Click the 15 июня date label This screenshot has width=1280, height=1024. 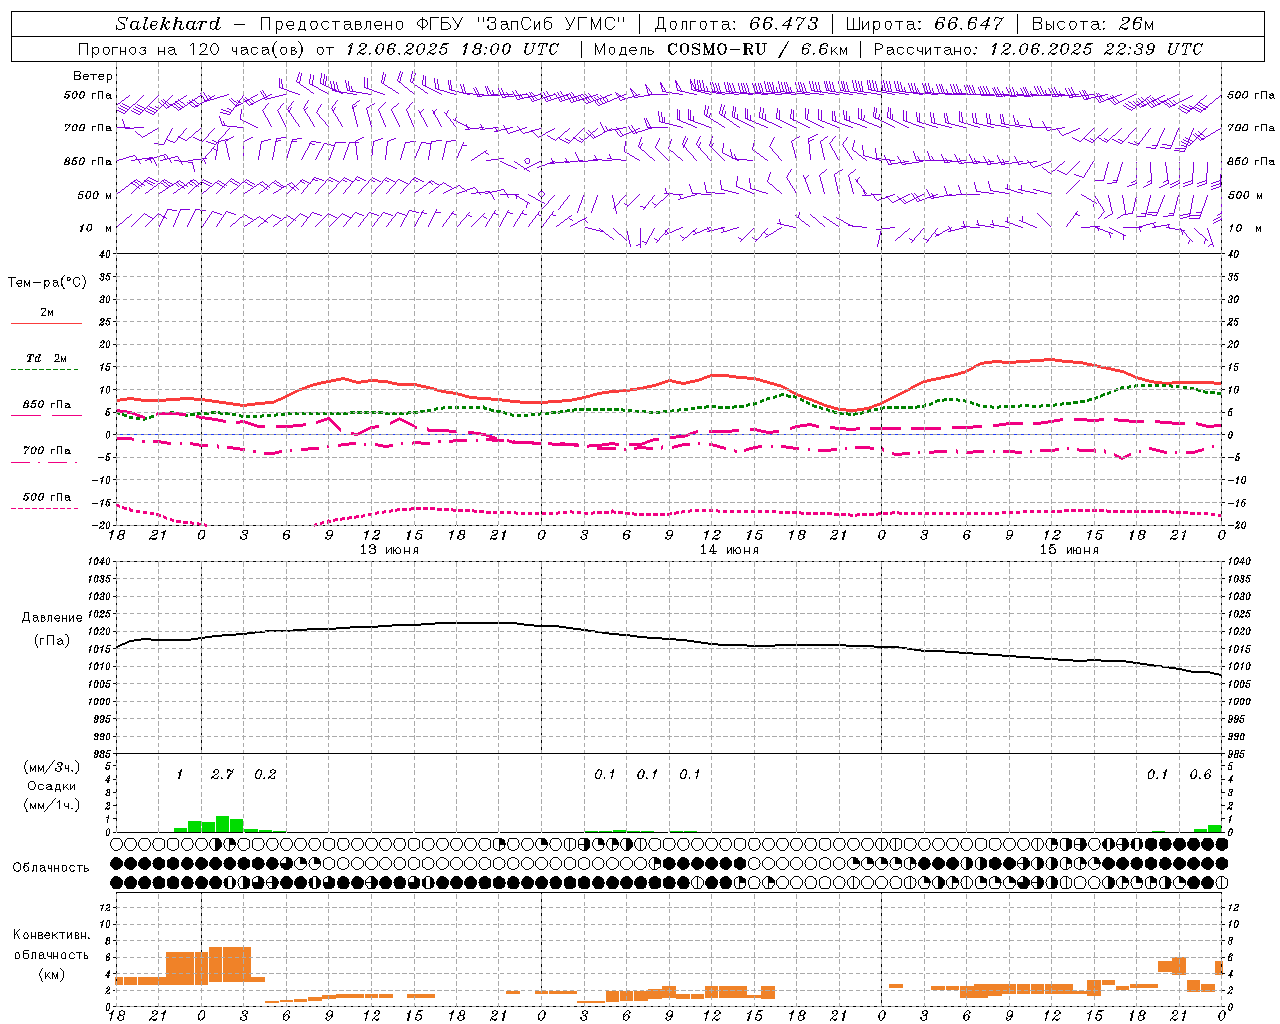(1069, 550)
